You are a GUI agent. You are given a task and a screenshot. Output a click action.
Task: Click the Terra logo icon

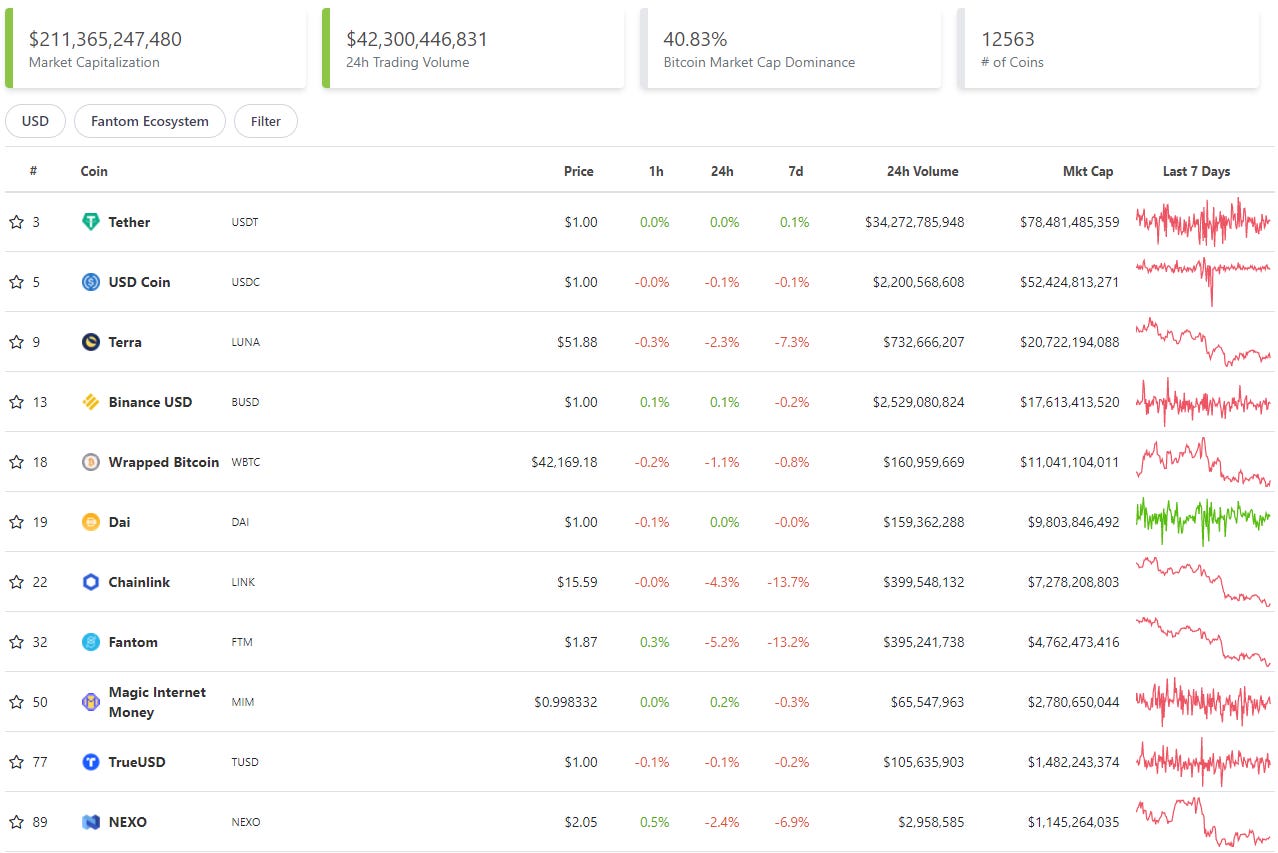pos(91,342)
